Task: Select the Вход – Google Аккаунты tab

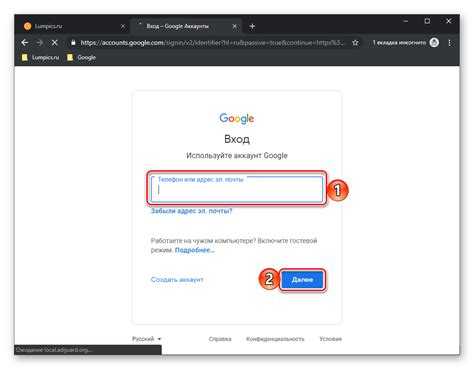Action: (185, 26)
